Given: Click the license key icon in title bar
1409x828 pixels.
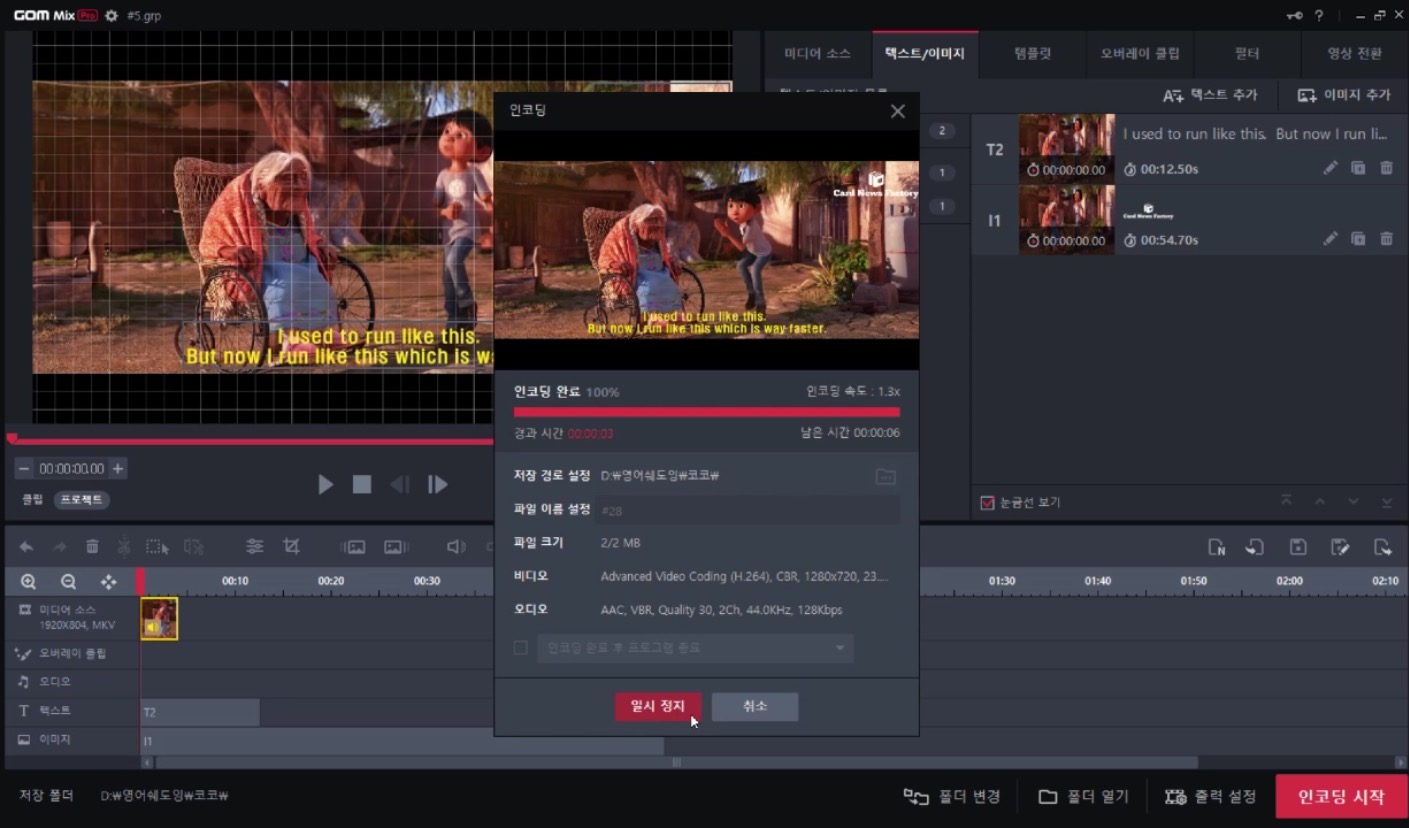Looking at the screenshot, I should pos(1294,16).
